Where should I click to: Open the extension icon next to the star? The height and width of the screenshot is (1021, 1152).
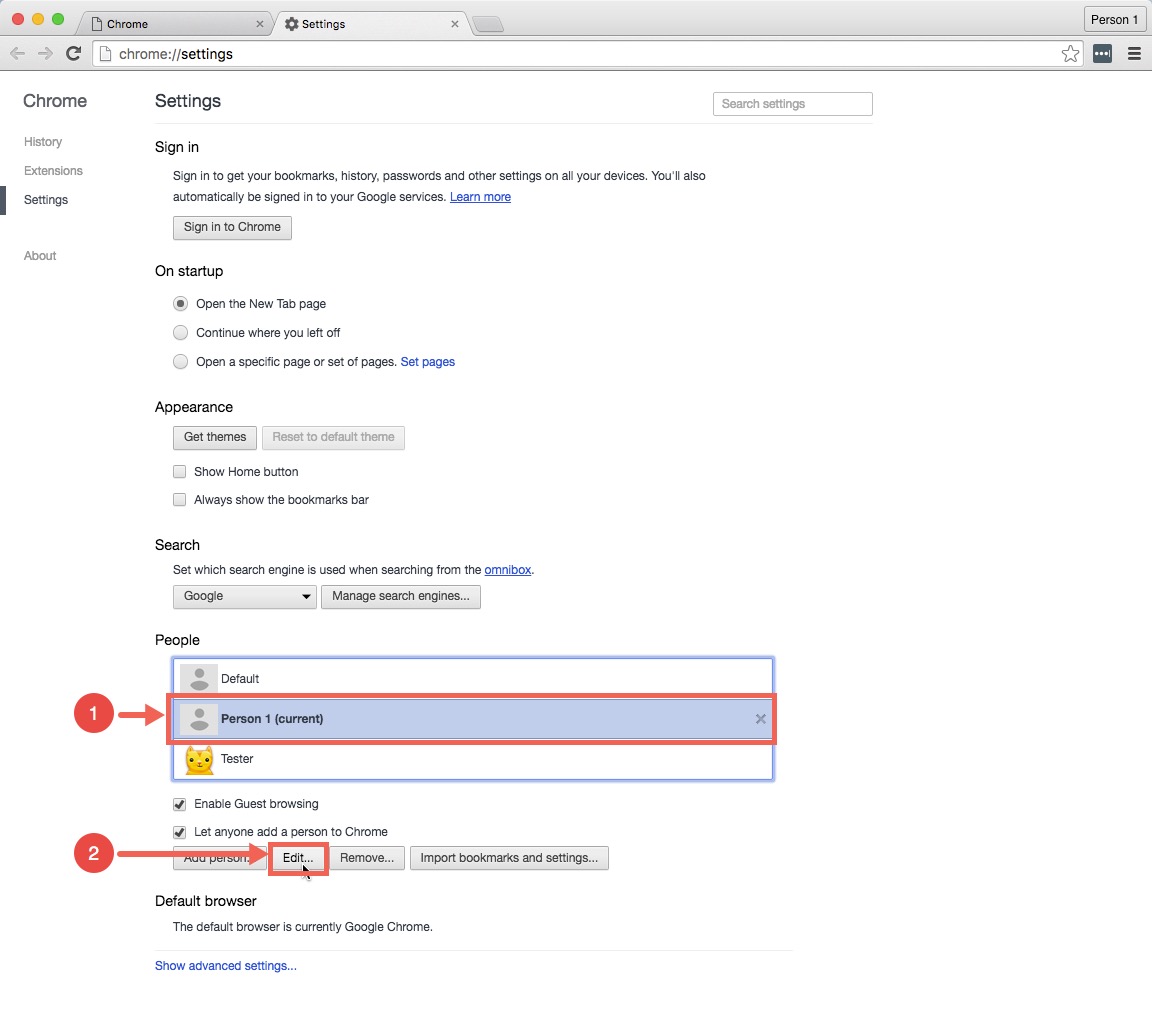[x=1102, y=54]
